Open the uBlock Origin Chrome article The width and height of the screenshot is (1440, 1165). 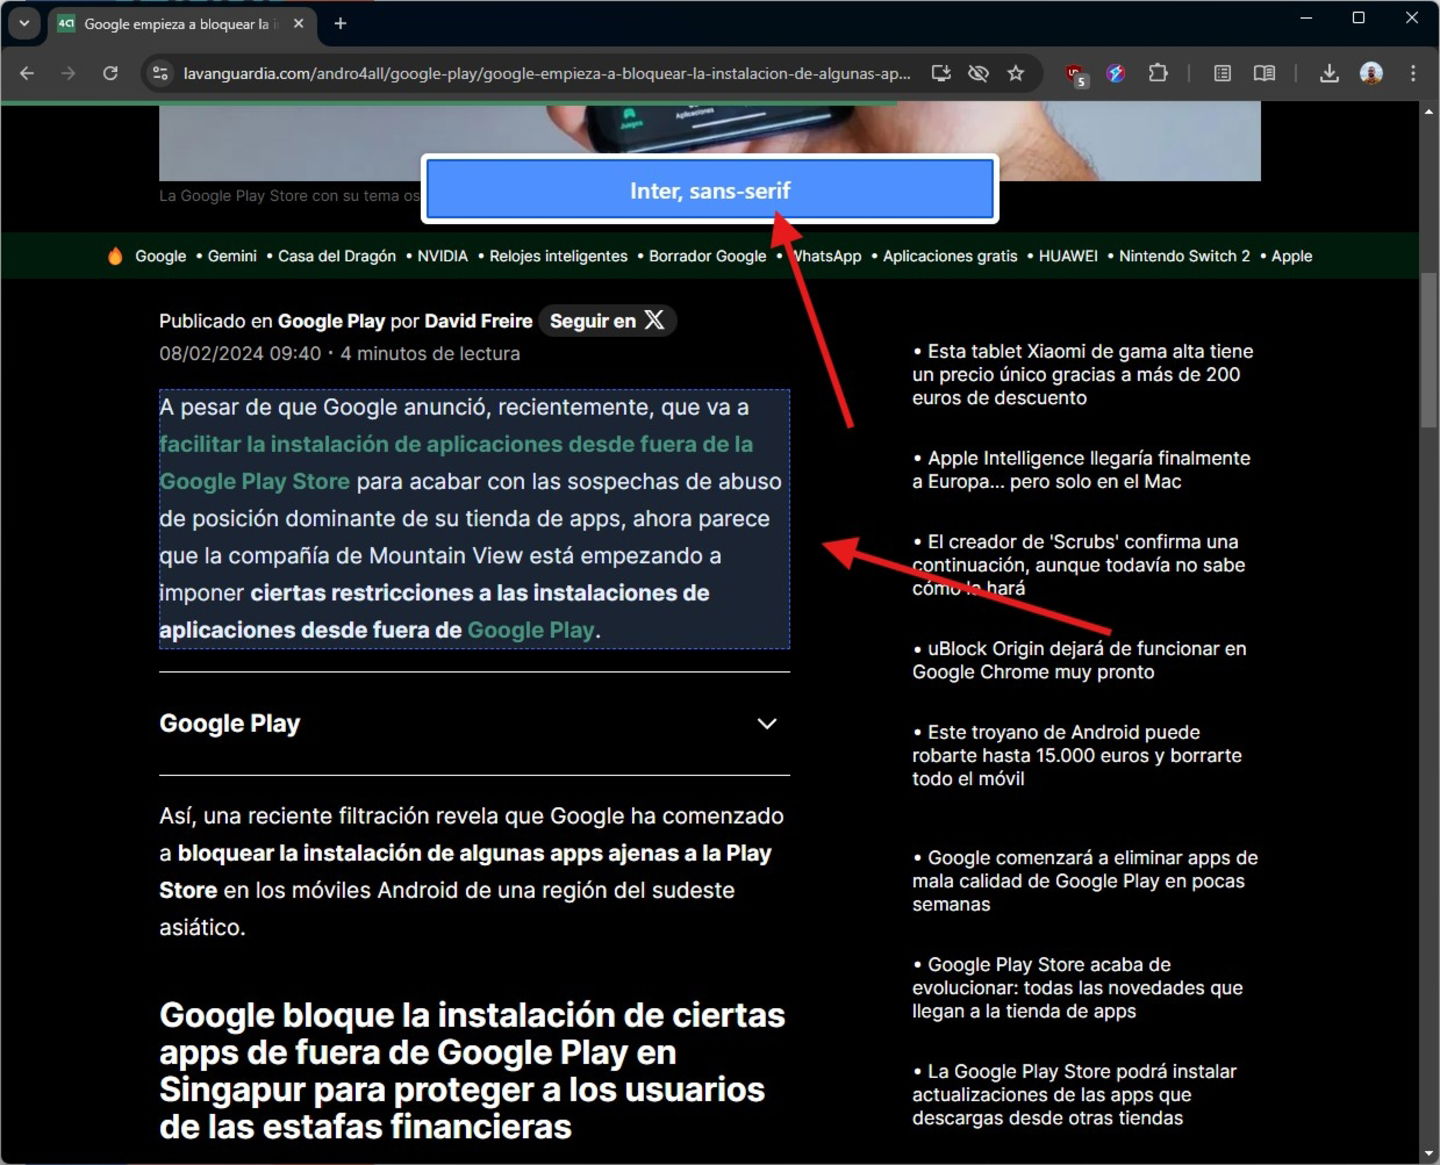click(1080, 660)
